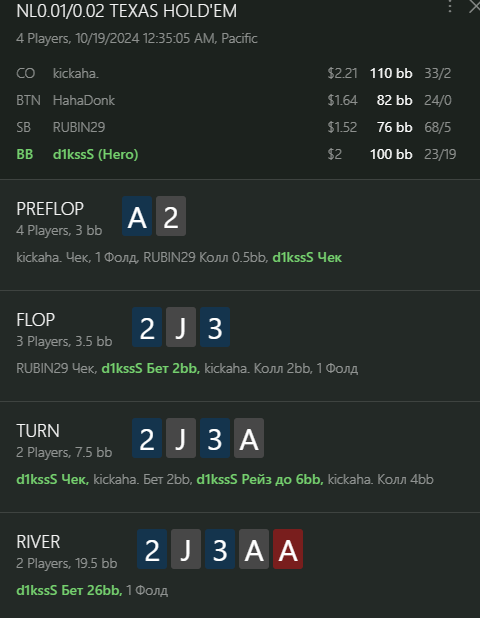This screenshot has width=480, height=618.
Task: Click the preflop Ace hole card
Action: [137, 216]
